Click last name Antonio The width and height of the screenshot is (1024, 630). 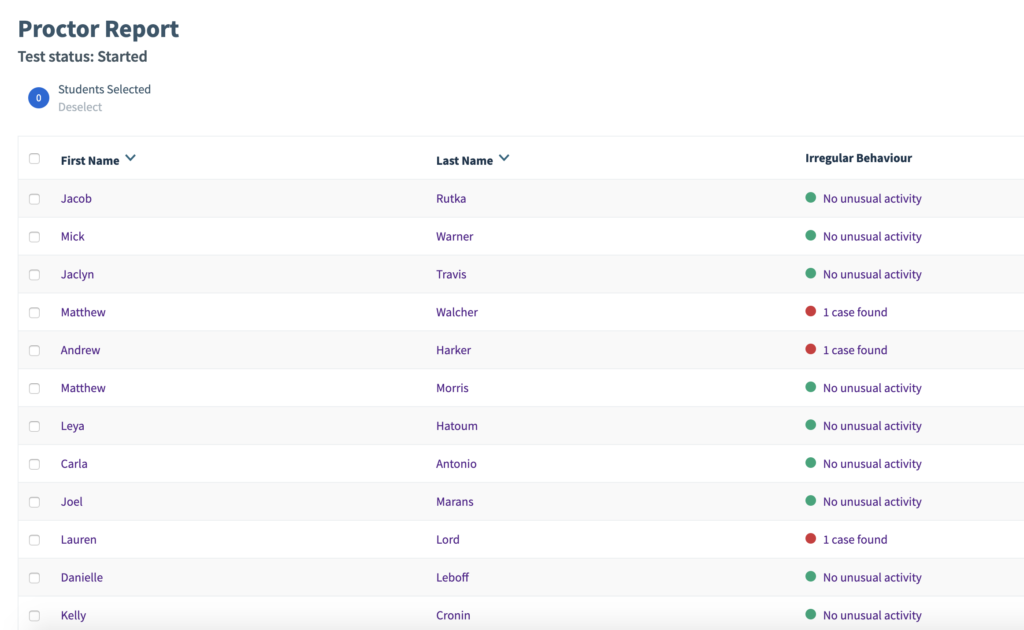[456, 464]
